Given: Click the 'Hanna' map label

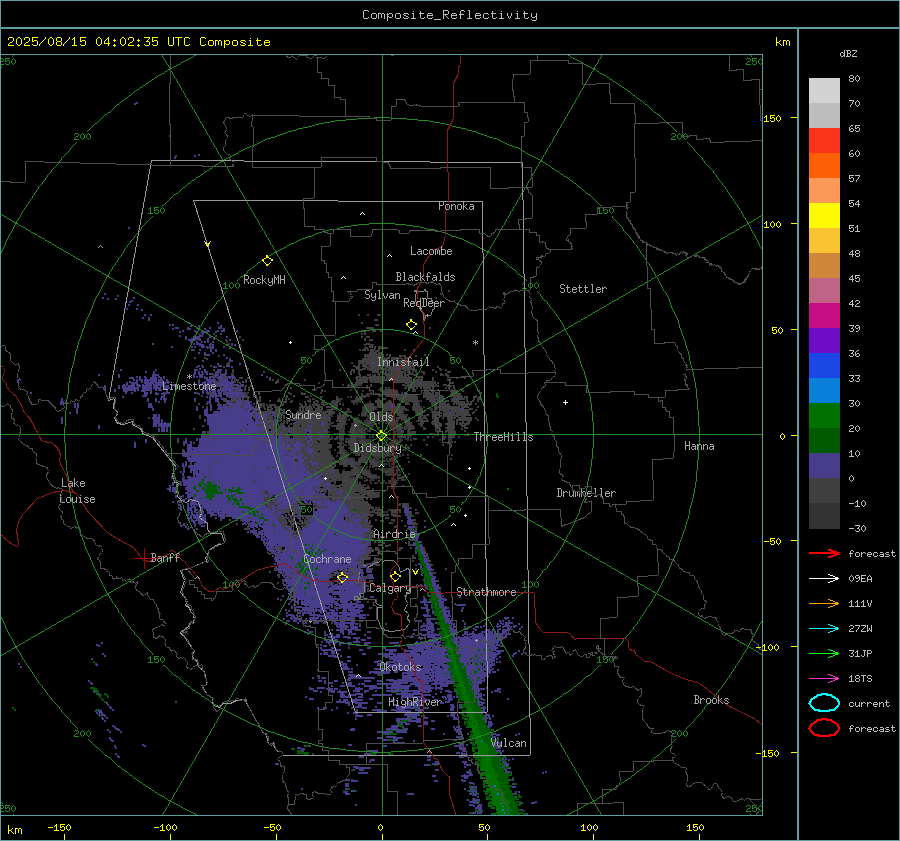Looking at the screenshot, I should (699, 446).
